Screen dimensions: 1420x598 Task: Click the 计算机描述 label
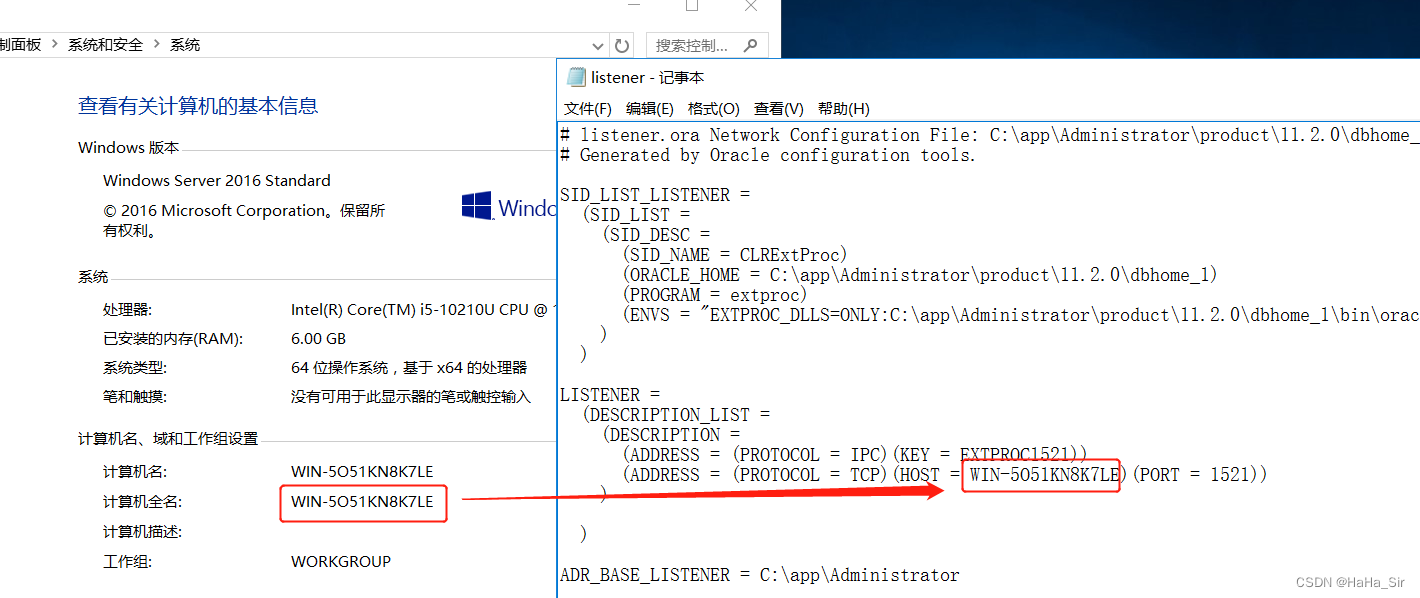[143, 532]
